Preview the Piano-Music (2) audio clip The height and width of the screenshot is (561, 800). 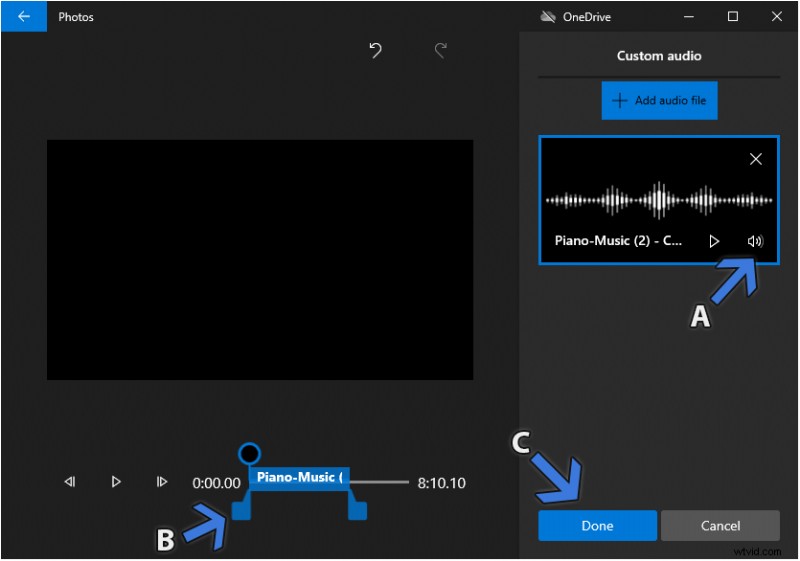click(x=714, y=241)
